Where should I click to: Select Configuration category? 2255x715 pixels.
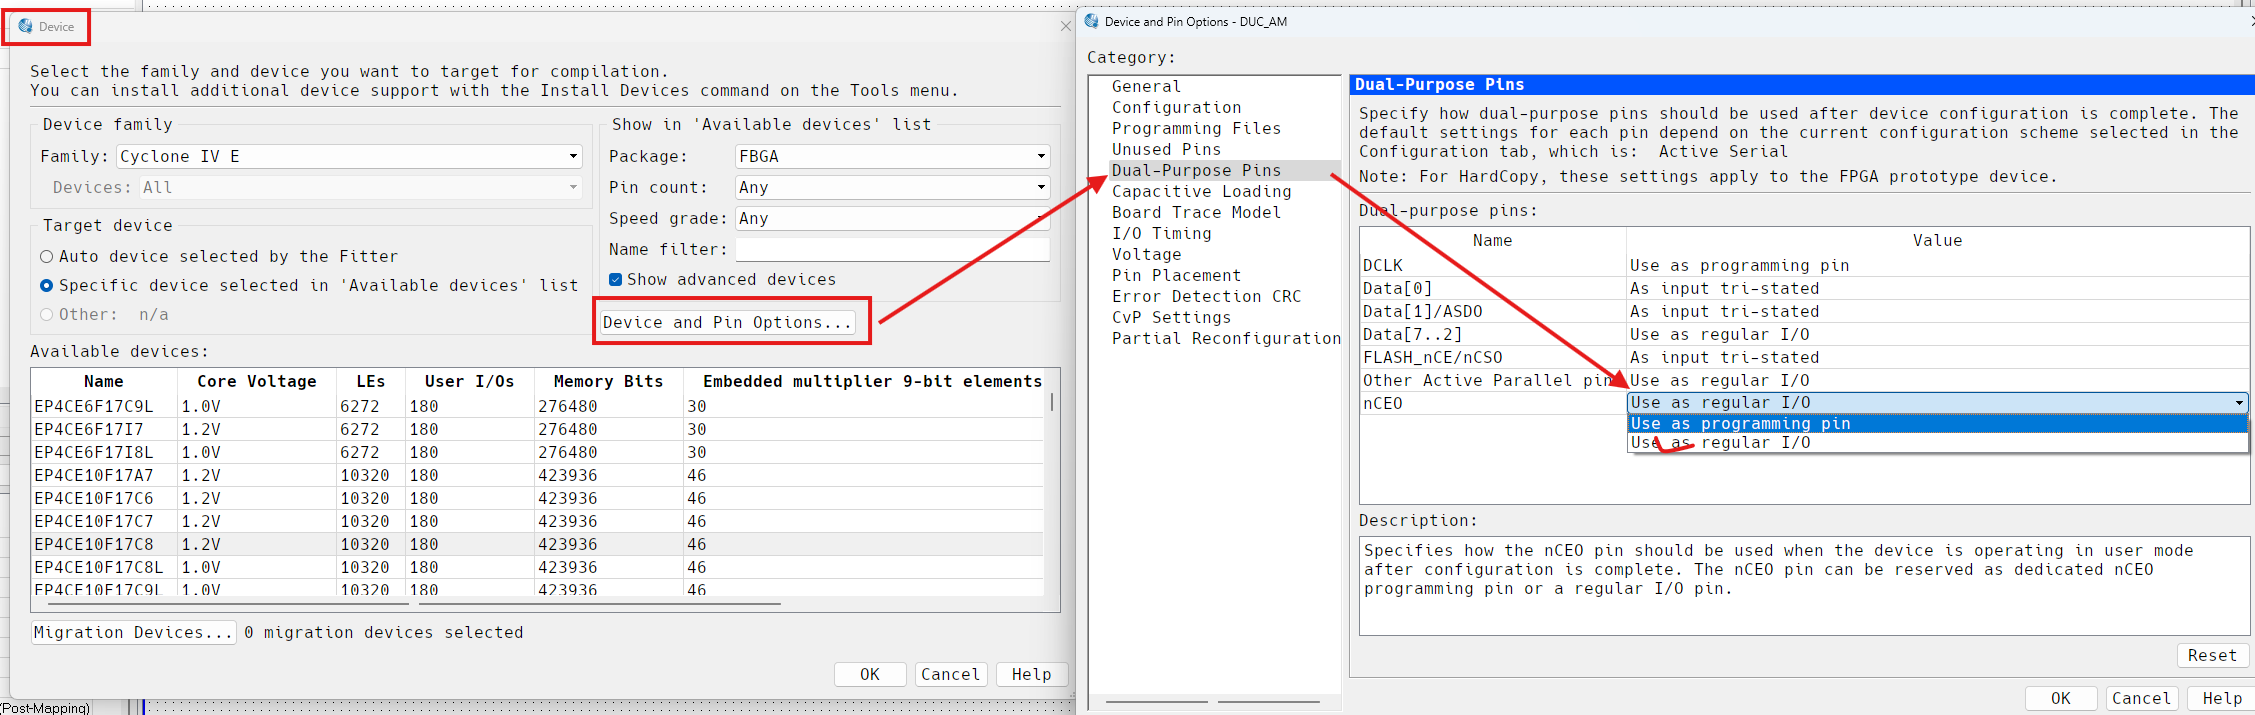point(1176,108)
